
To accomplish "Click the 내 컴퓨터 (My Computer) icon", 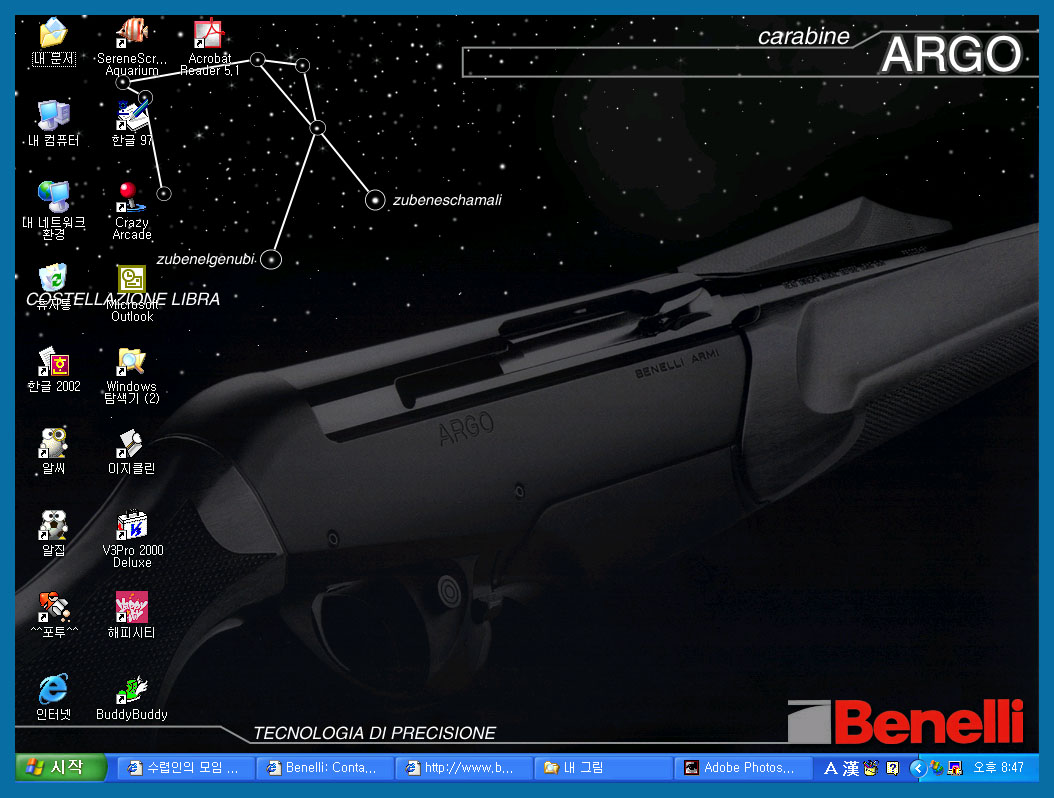I will coord(53,115).
